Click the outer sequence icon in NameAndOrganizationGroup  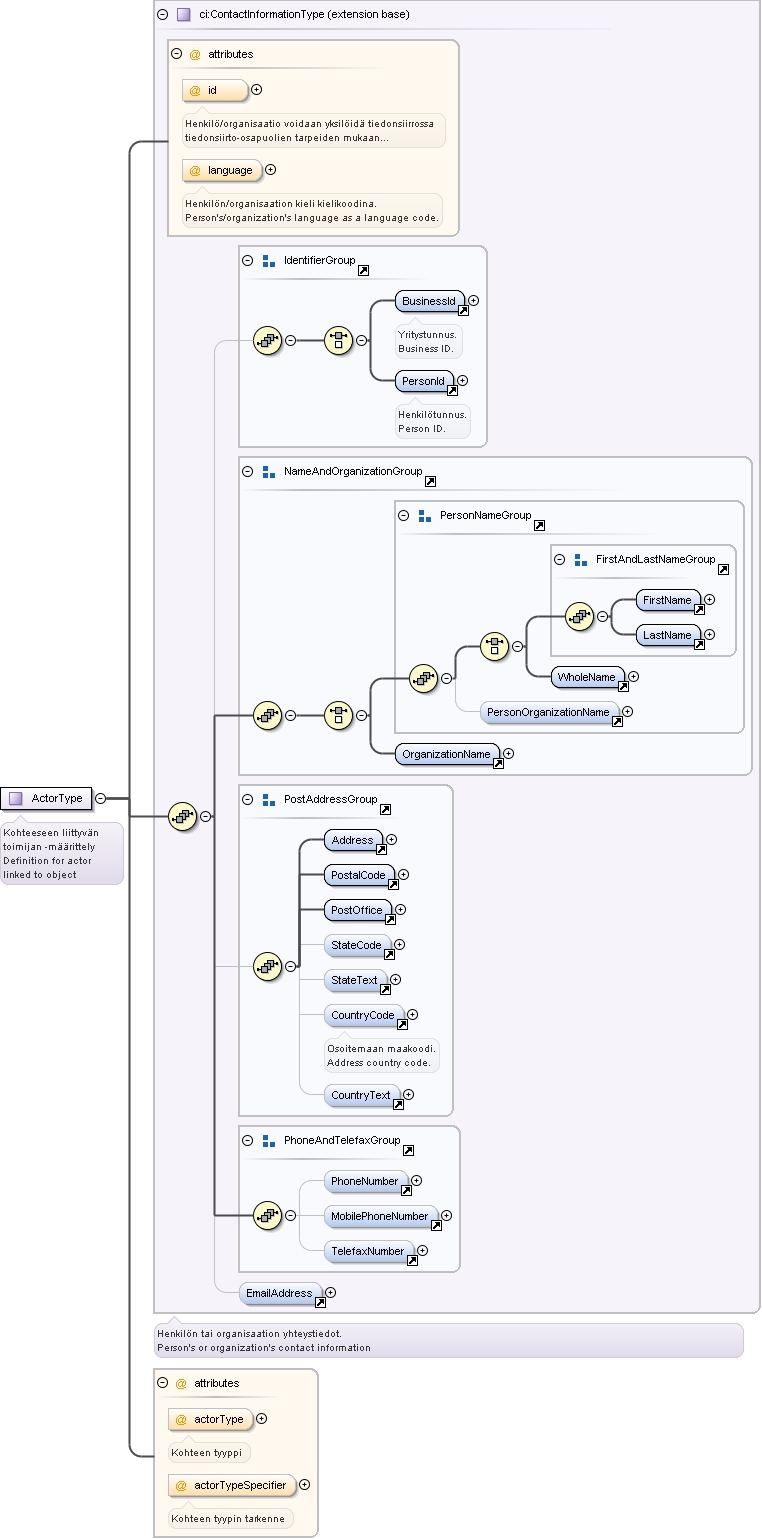coord(267,715)
